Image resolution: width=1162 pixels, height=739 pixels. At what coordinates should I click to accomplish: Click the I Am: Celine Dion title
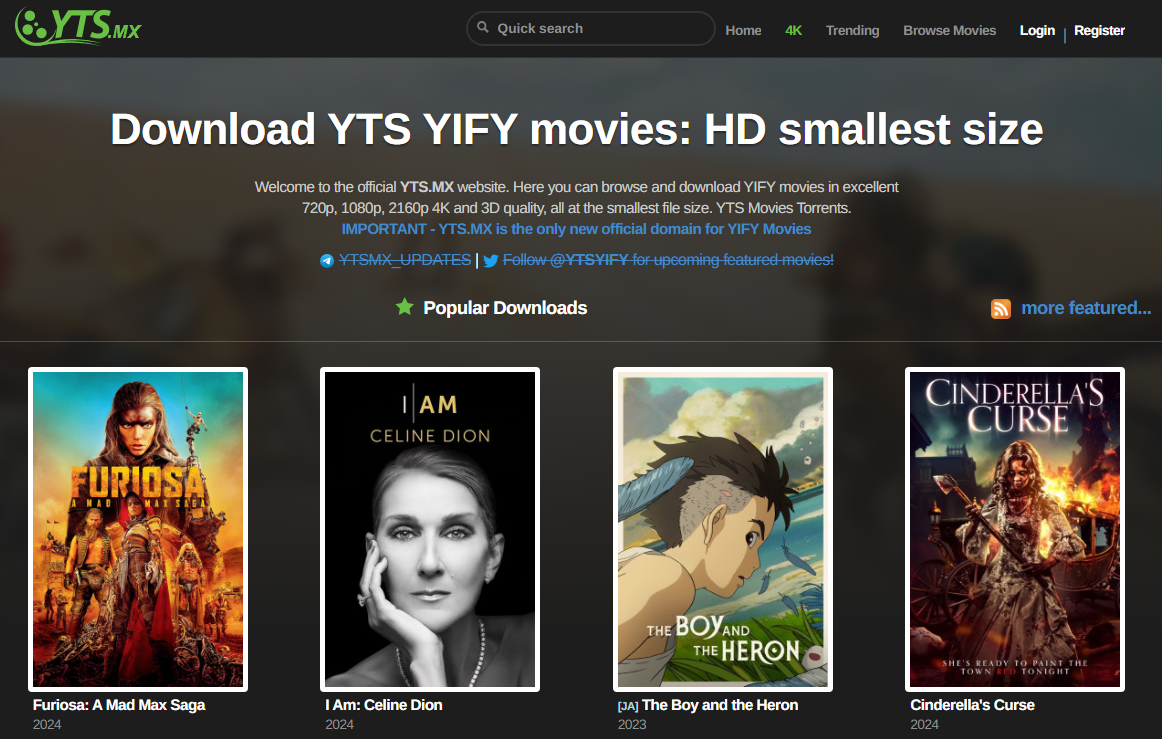click(384, 705)
